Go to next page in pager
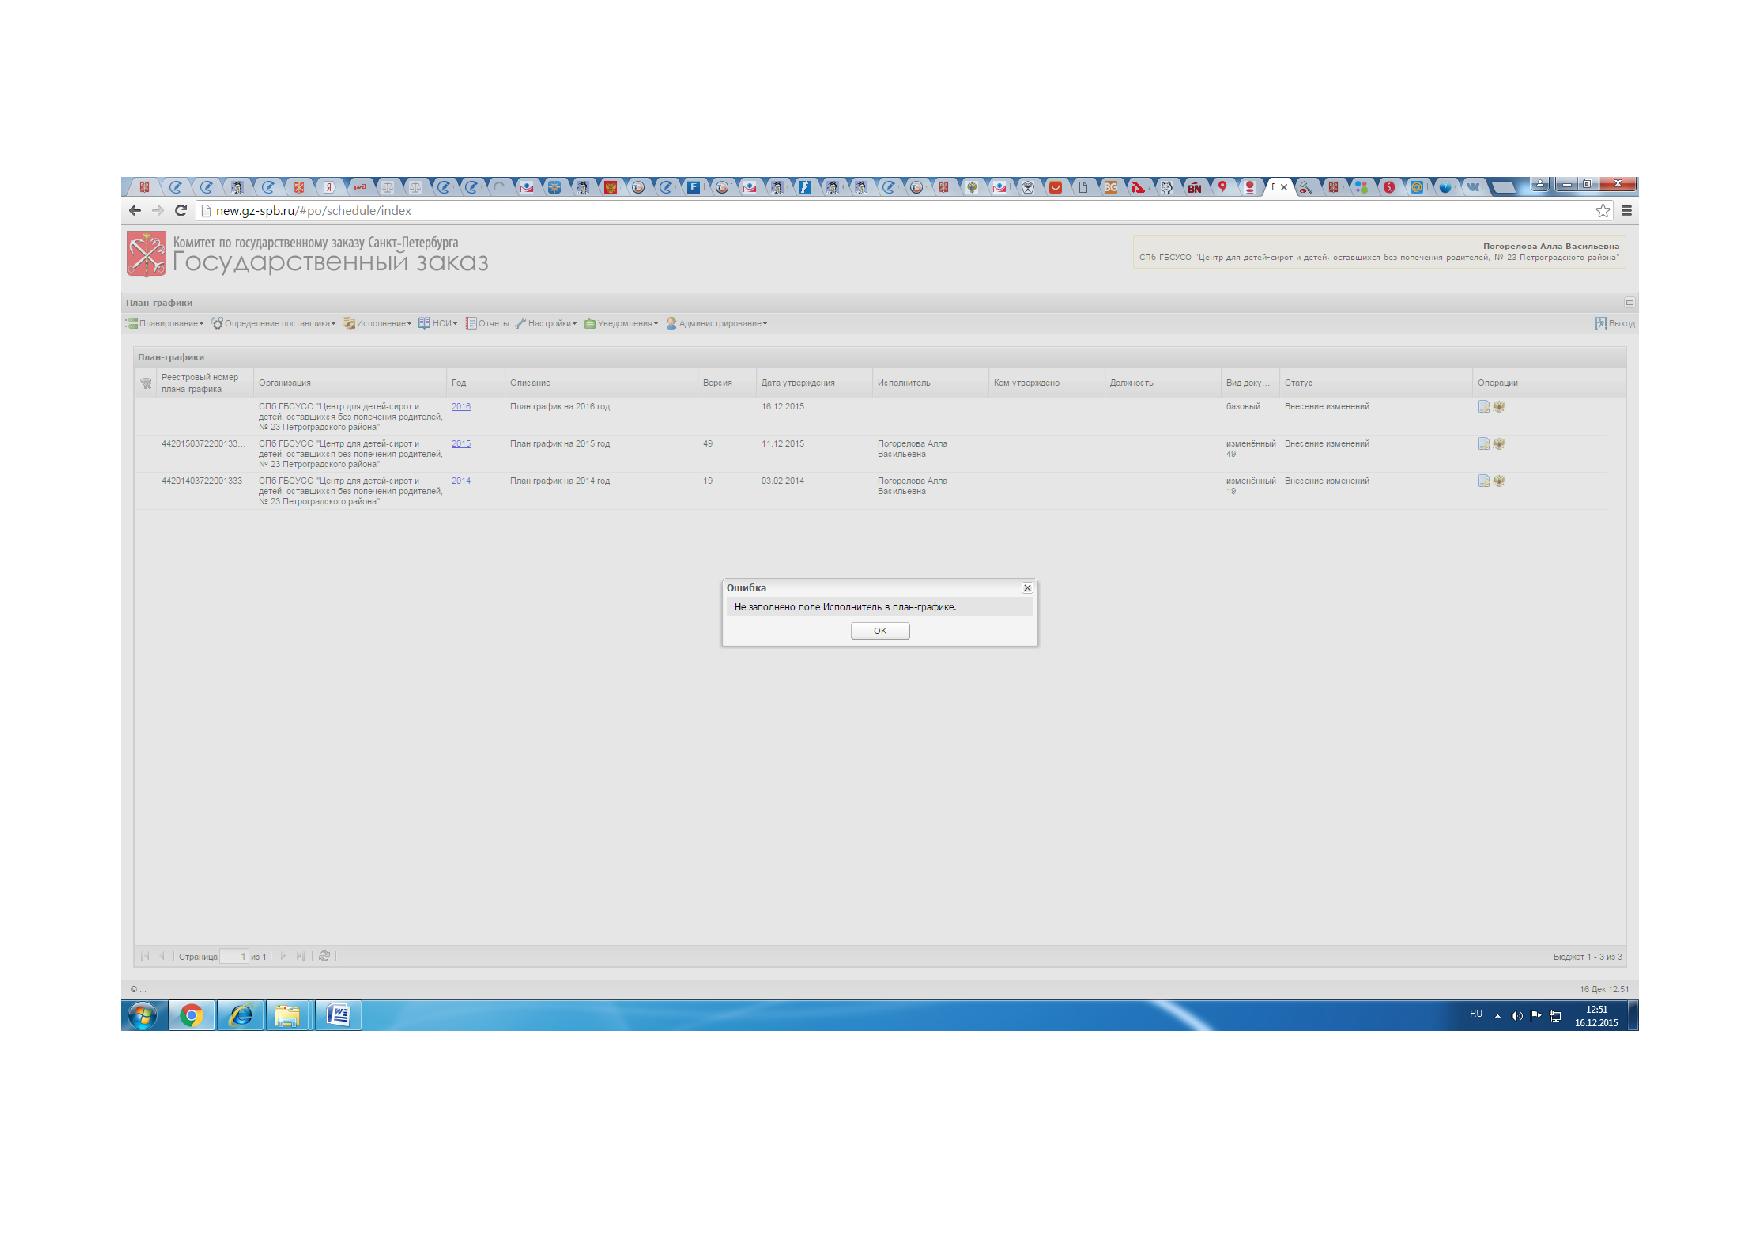The height and width of the screenshot is (1240, 1754). point(284,957)
